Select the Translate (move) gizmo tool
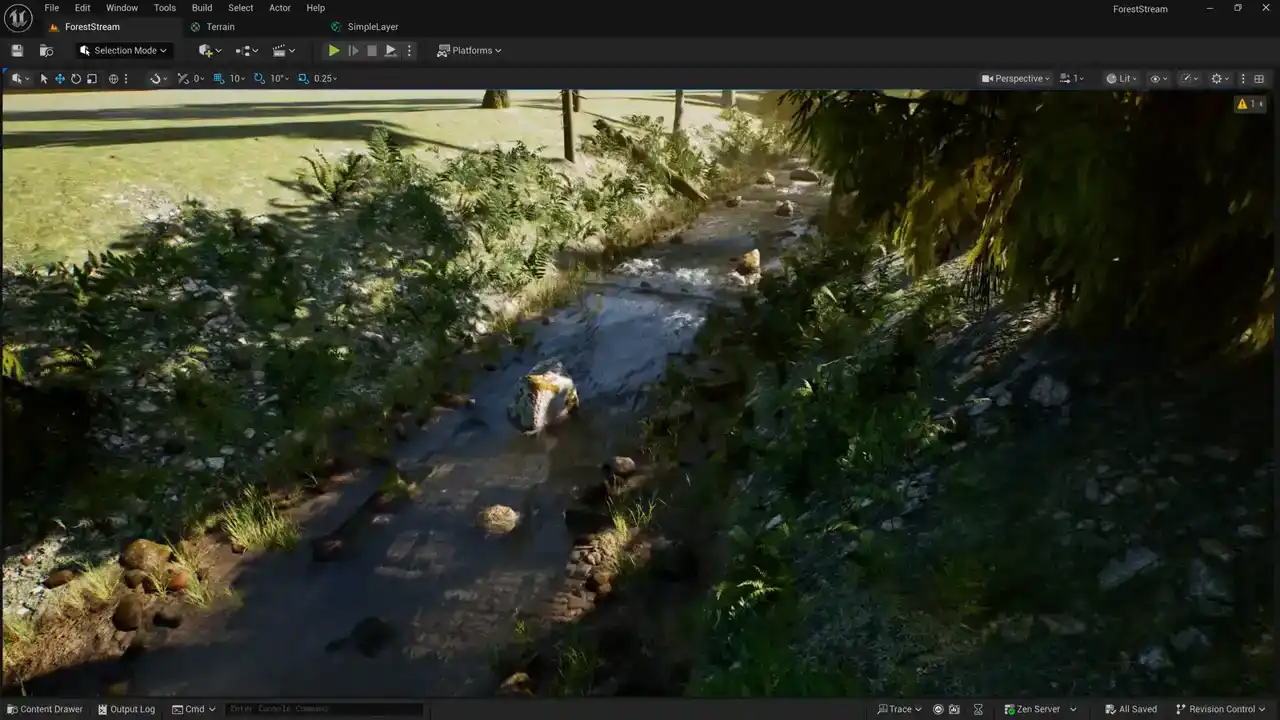 (x=60, y=78)
